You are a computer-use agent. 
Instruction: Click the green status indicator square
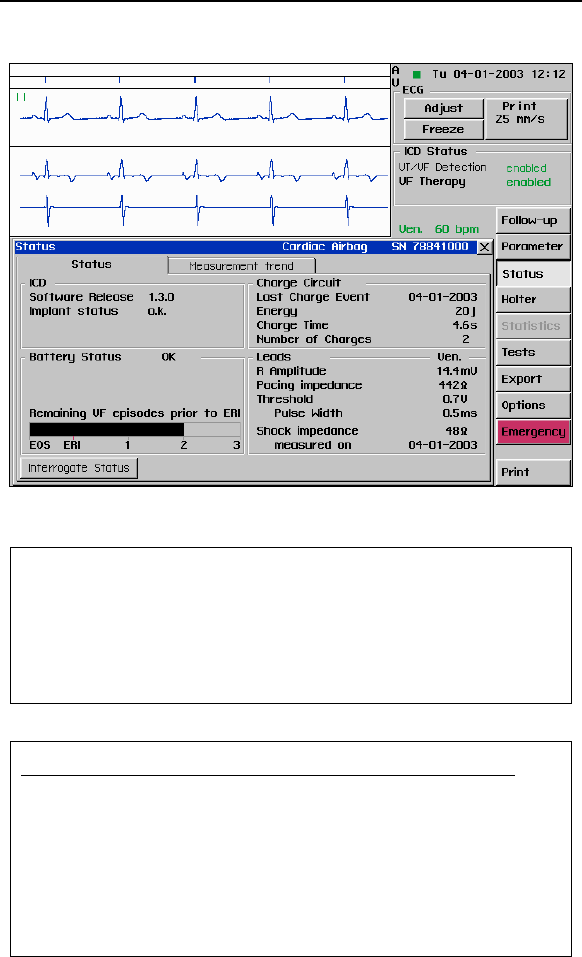point(417,74)
